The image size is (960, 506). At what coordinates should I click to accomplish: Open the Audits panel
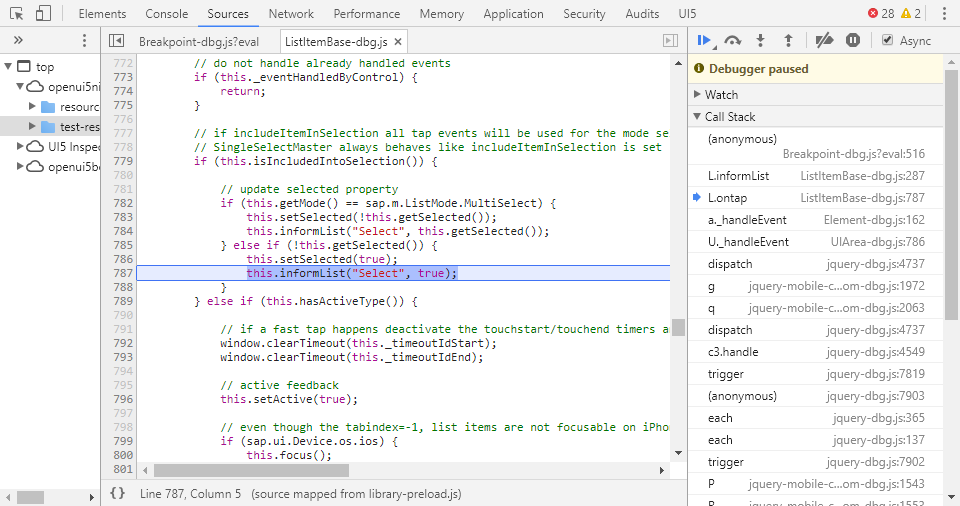coord(642,13)
